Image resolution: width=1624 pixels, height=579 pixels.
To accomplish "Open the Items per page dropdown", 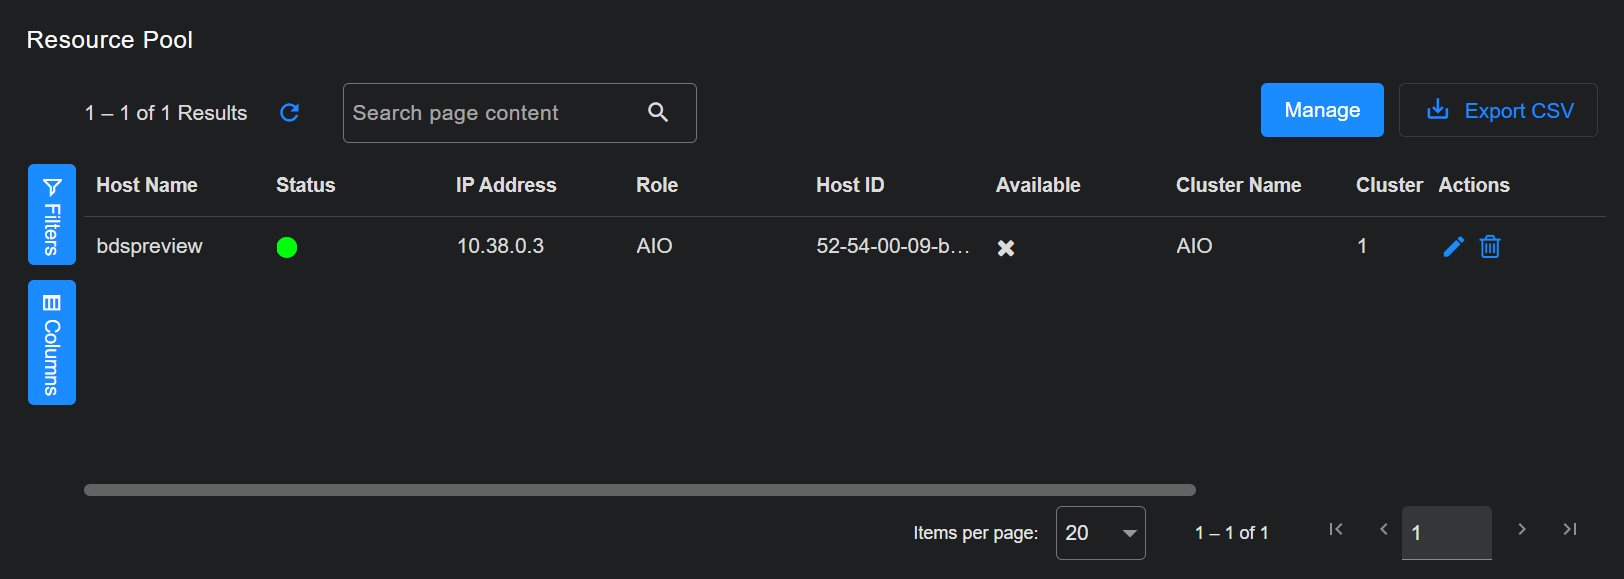I will (1100, 533).
